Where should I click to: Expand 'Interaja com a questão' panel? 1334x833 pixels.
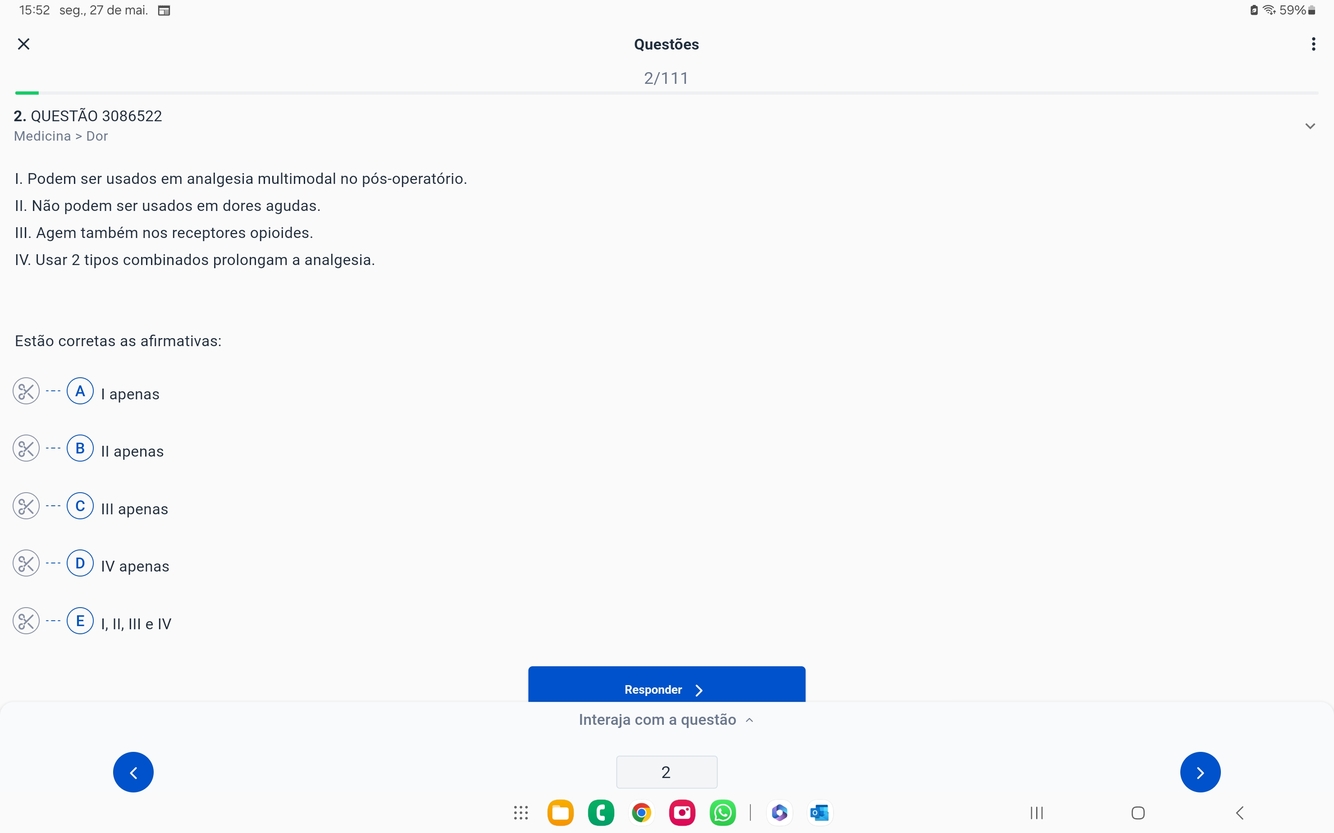666,720
